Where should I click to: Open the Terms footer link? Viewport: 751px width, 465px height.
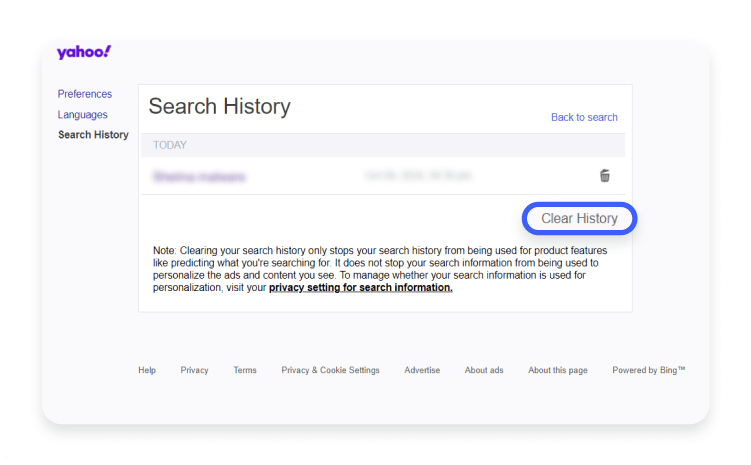pyautogui.click(x=245, y=370)
